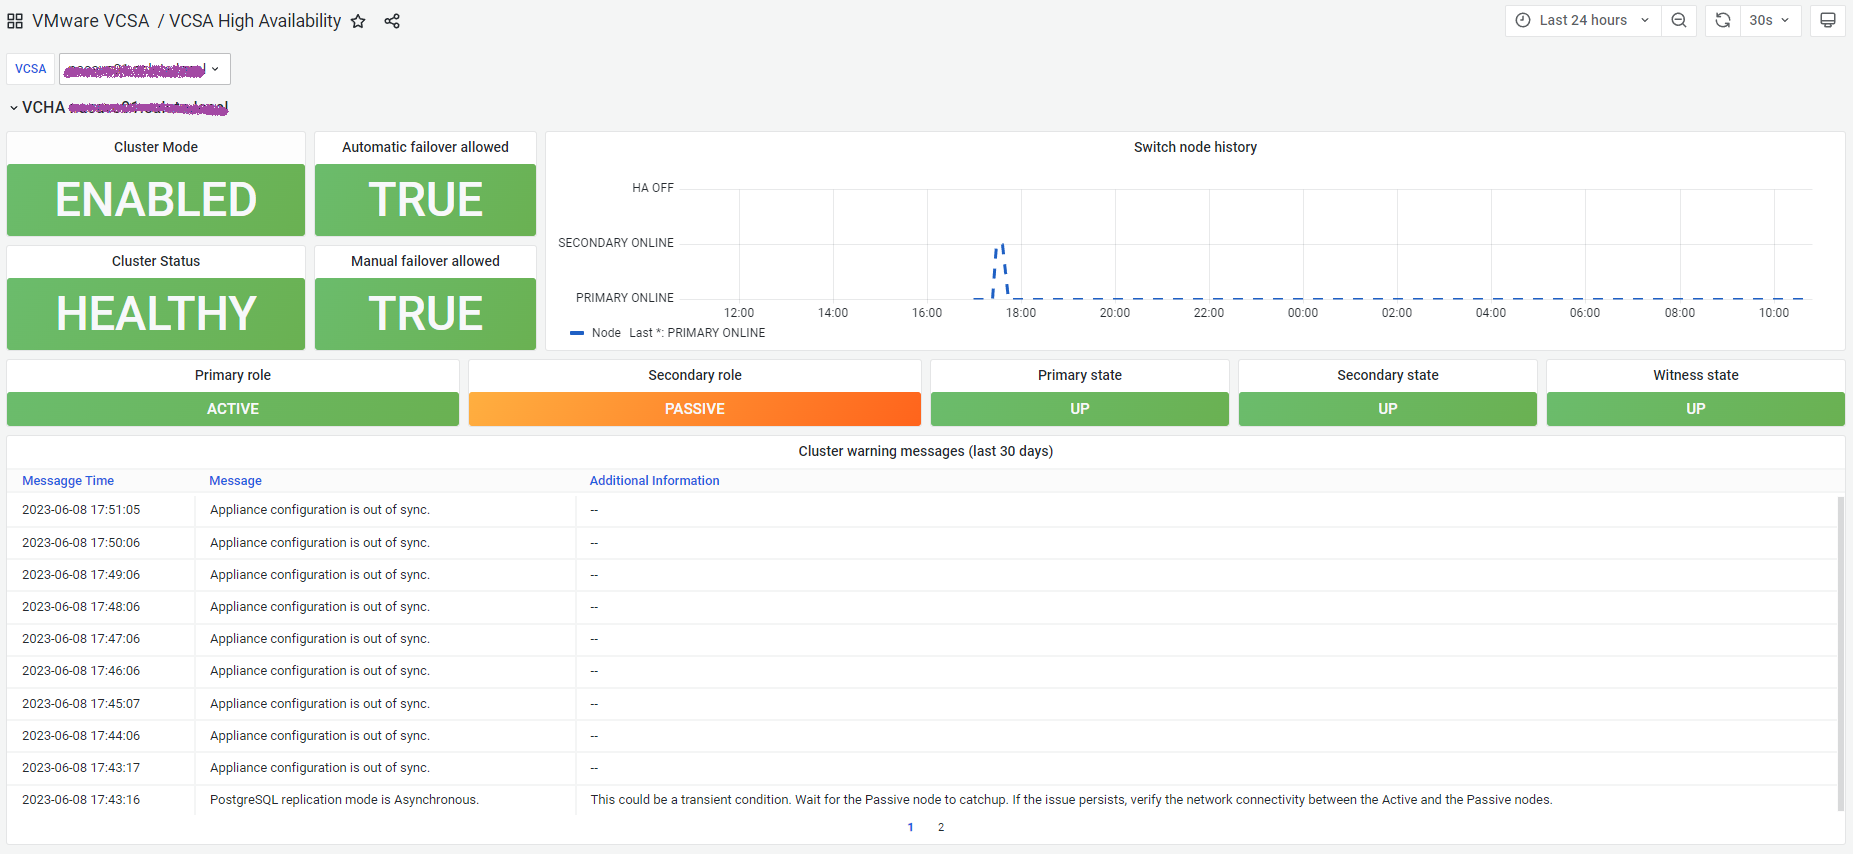This screenshot has width=1853, height=854.
Task: Click the Witness state UP value
Action: pyautogui.click(x=1696, y=409)
